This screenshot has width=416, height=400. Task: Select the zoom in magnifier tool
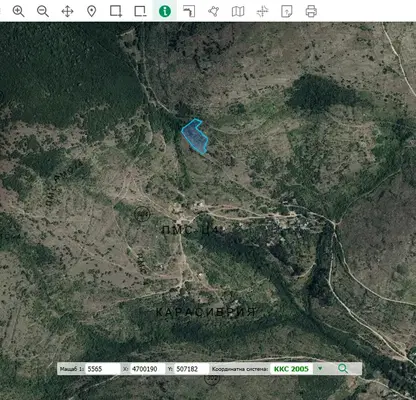(18, 11)
